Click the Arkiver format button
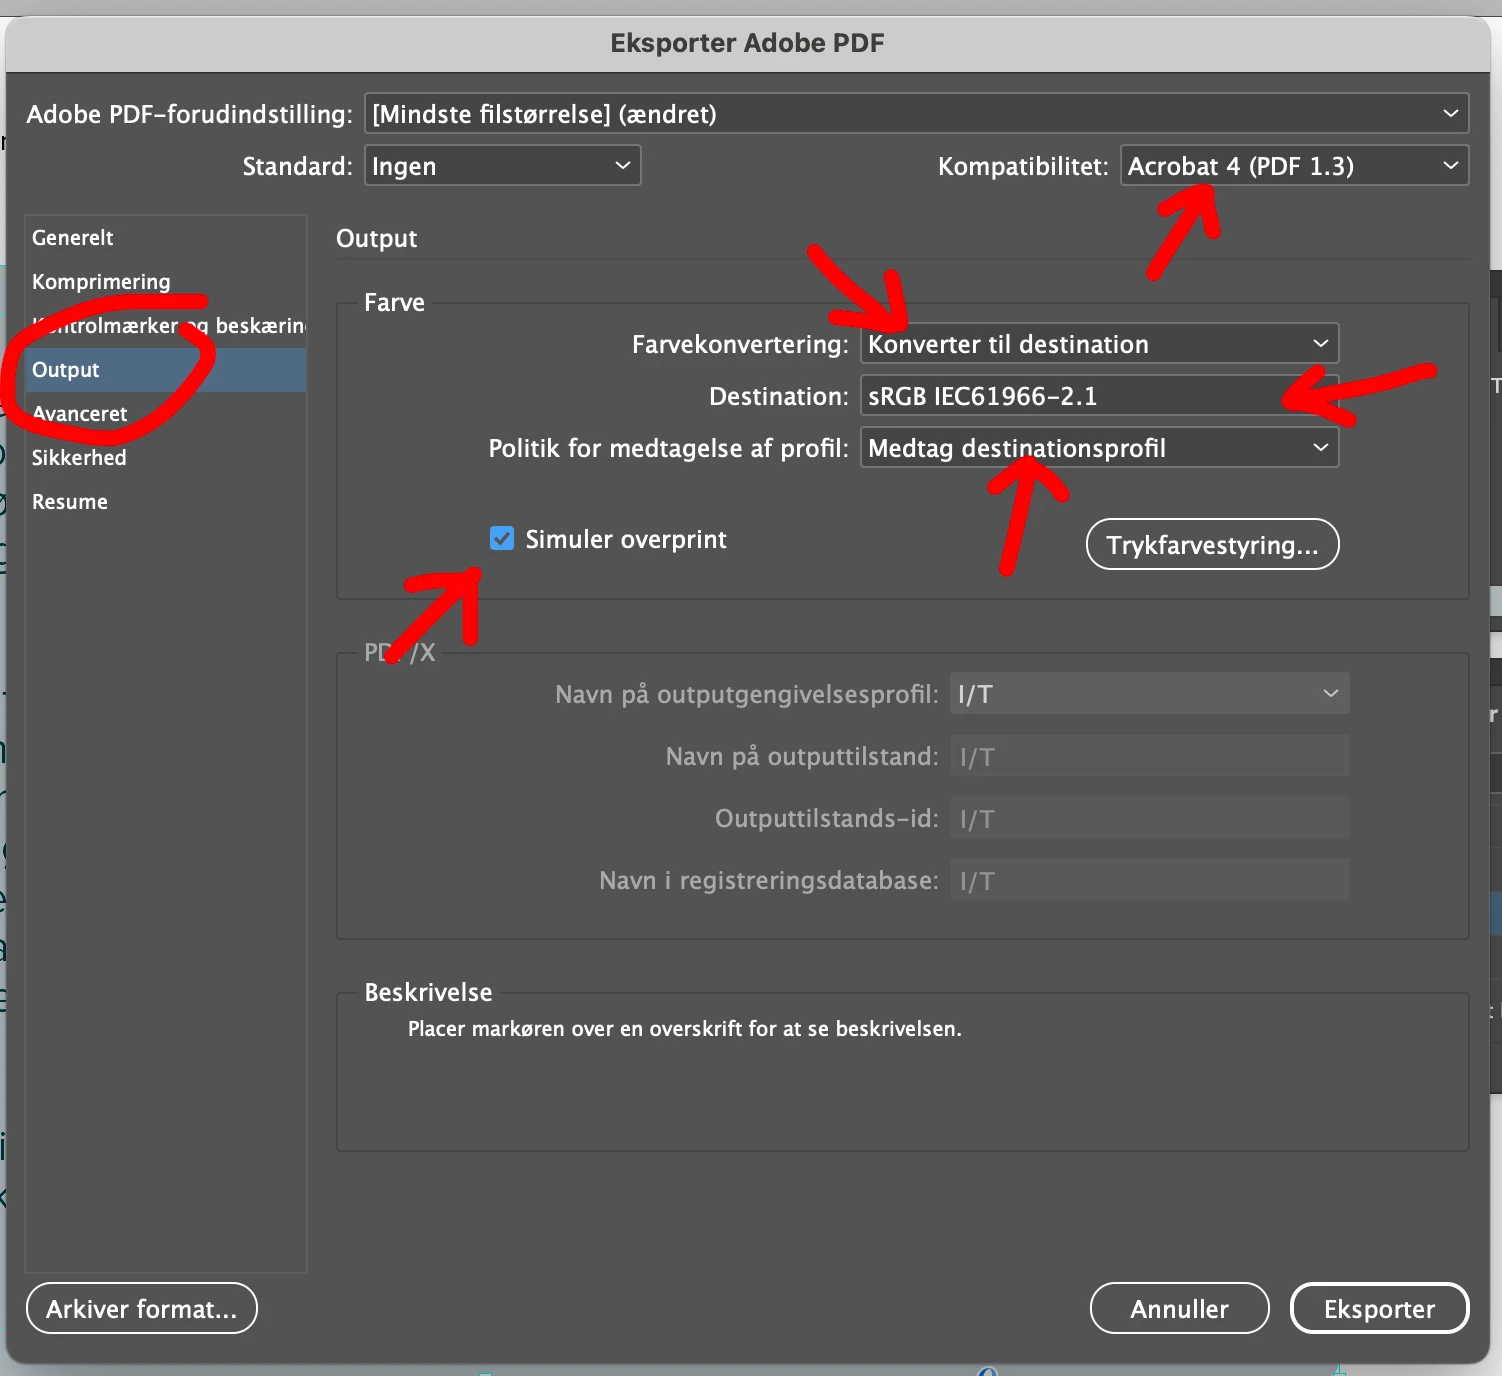1502x1376 pixels. pos(142,1309)
